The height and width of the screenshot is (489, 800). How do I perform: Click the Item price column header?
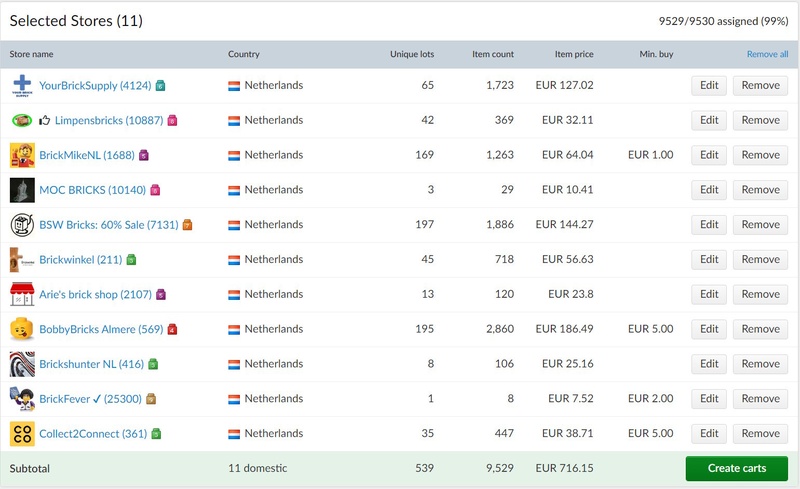click(x=574, y=54)
